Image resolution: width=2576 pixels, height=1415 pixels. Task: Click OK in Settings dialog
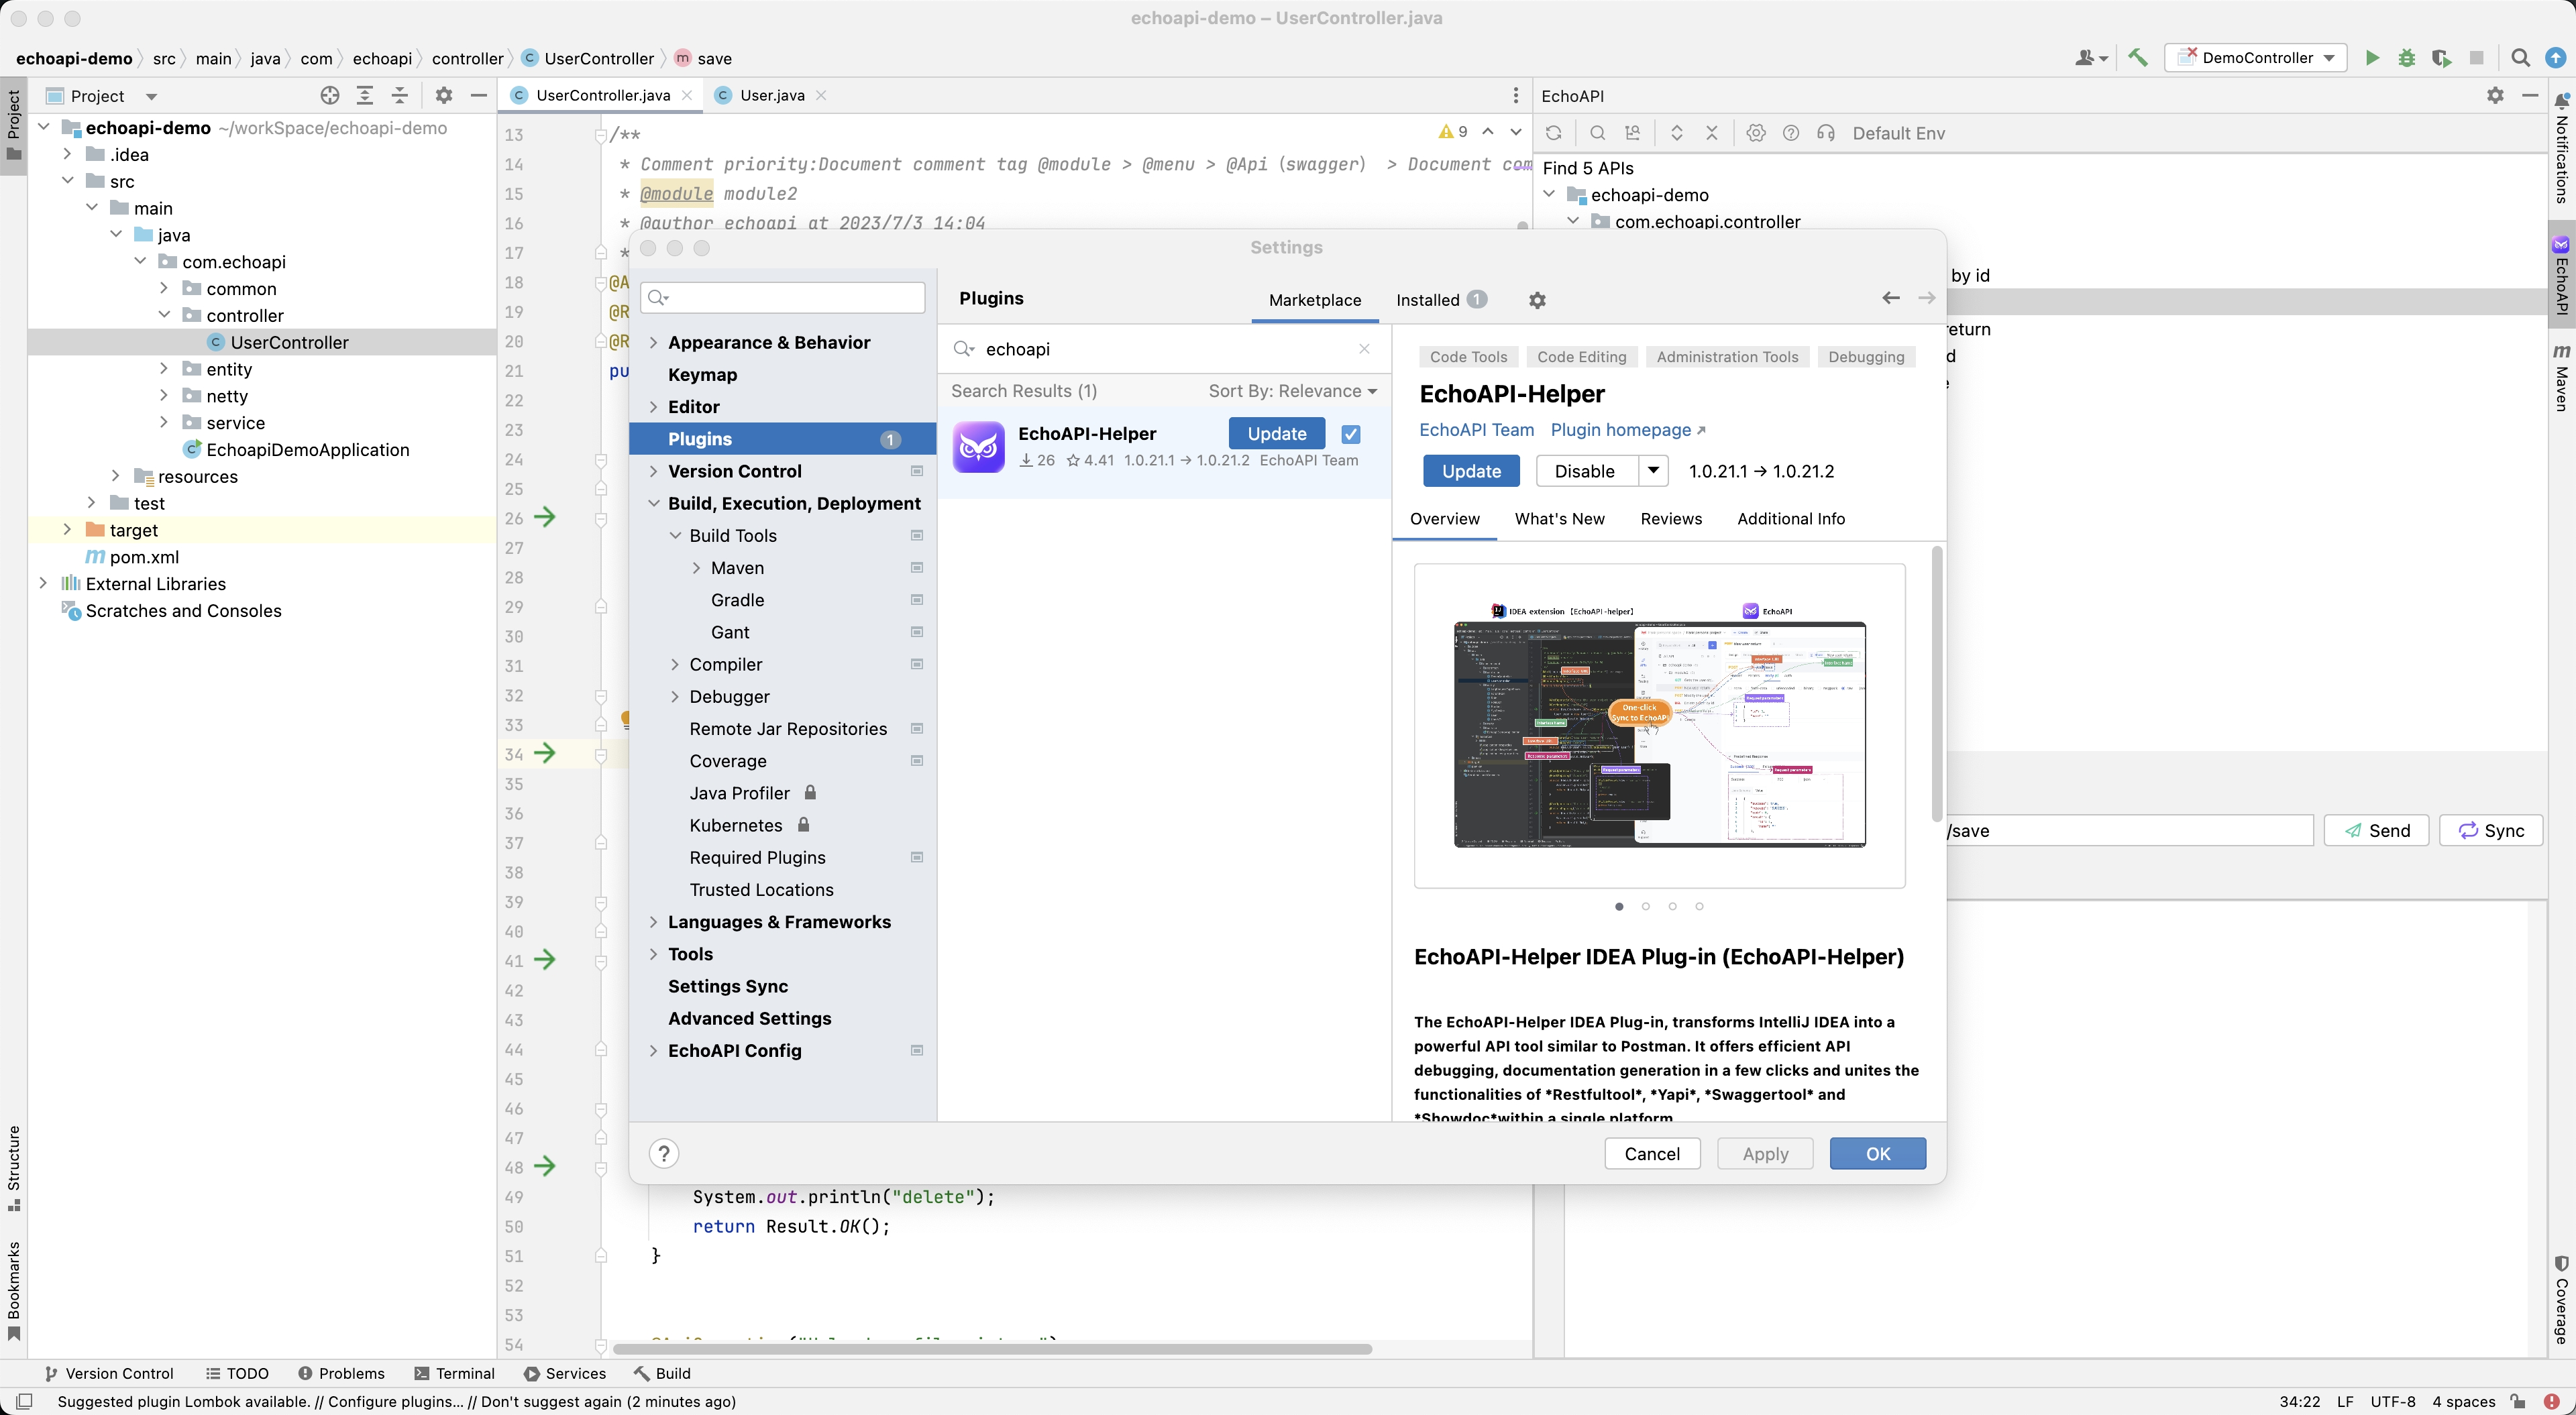[1877, 1153]
